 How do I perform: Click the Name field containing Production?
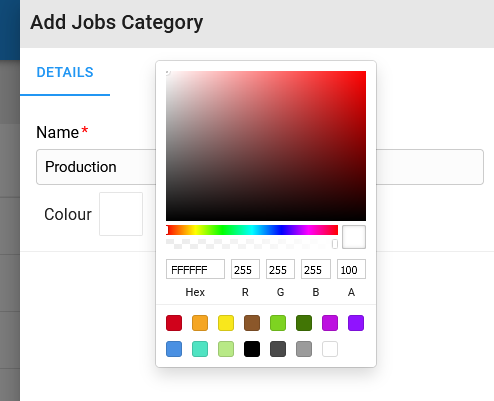pyautogui.click(x=260, y=167)
